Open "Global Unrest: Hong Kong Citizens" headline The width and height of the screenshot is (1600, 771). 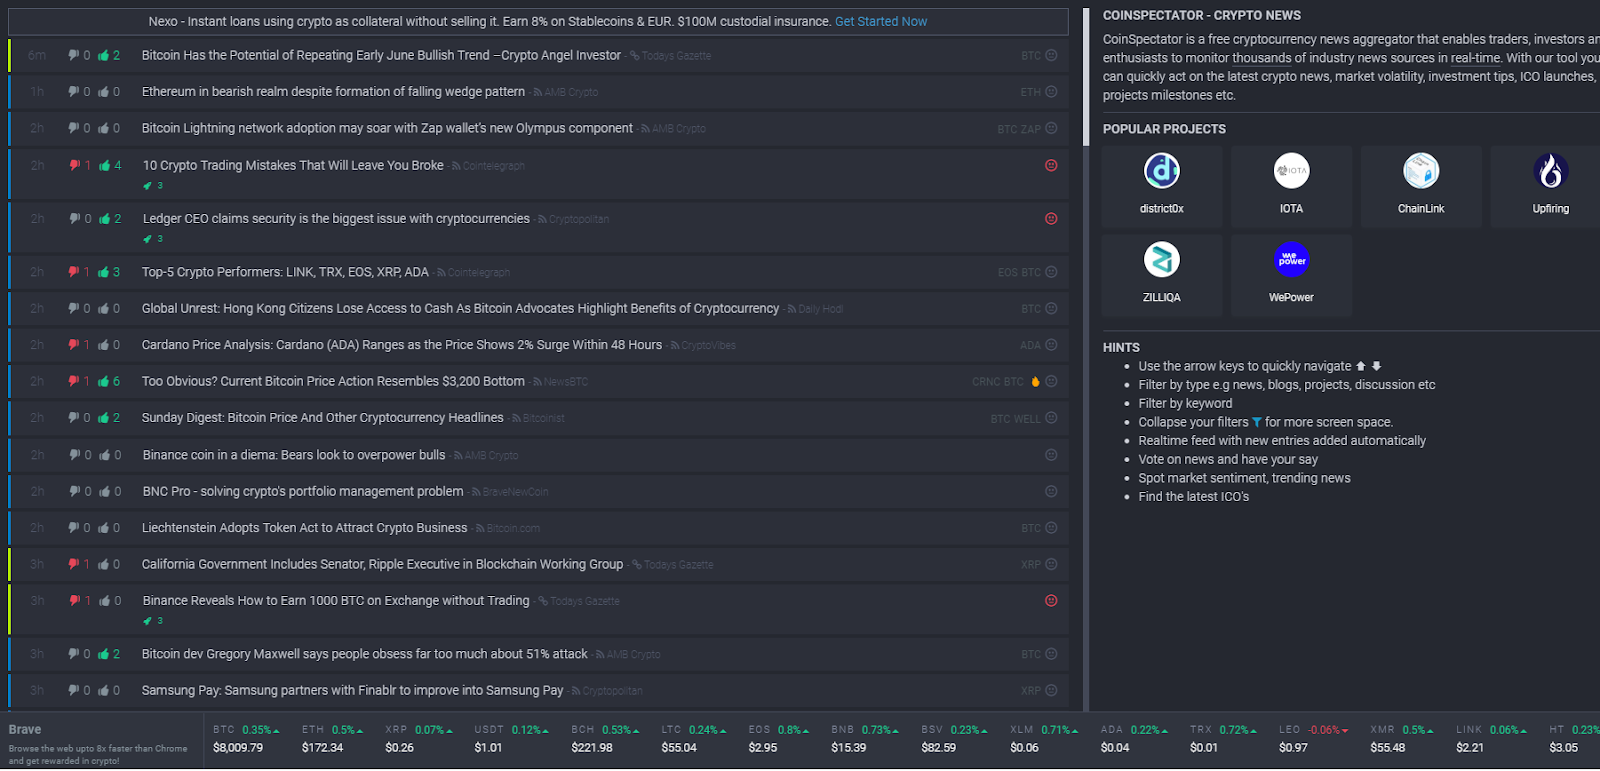click(460, 309)
